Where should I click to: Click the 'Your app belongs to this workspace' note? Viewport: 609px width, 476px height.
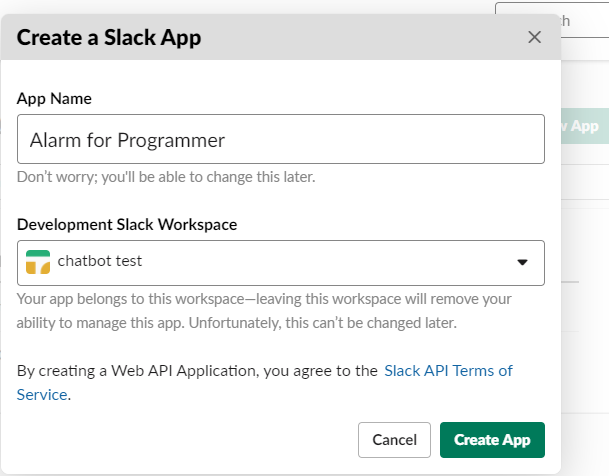264,311
